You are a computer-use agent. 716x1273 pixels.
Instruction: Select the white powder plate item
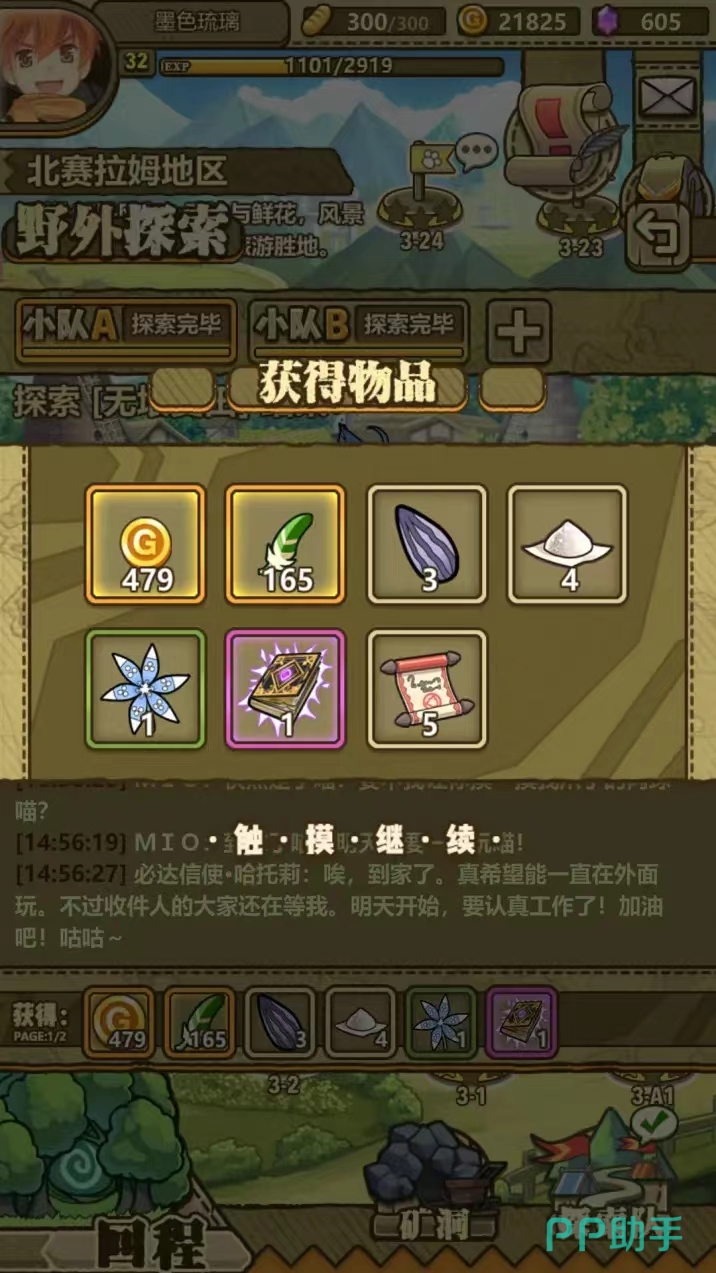click(x=568, y=545)
